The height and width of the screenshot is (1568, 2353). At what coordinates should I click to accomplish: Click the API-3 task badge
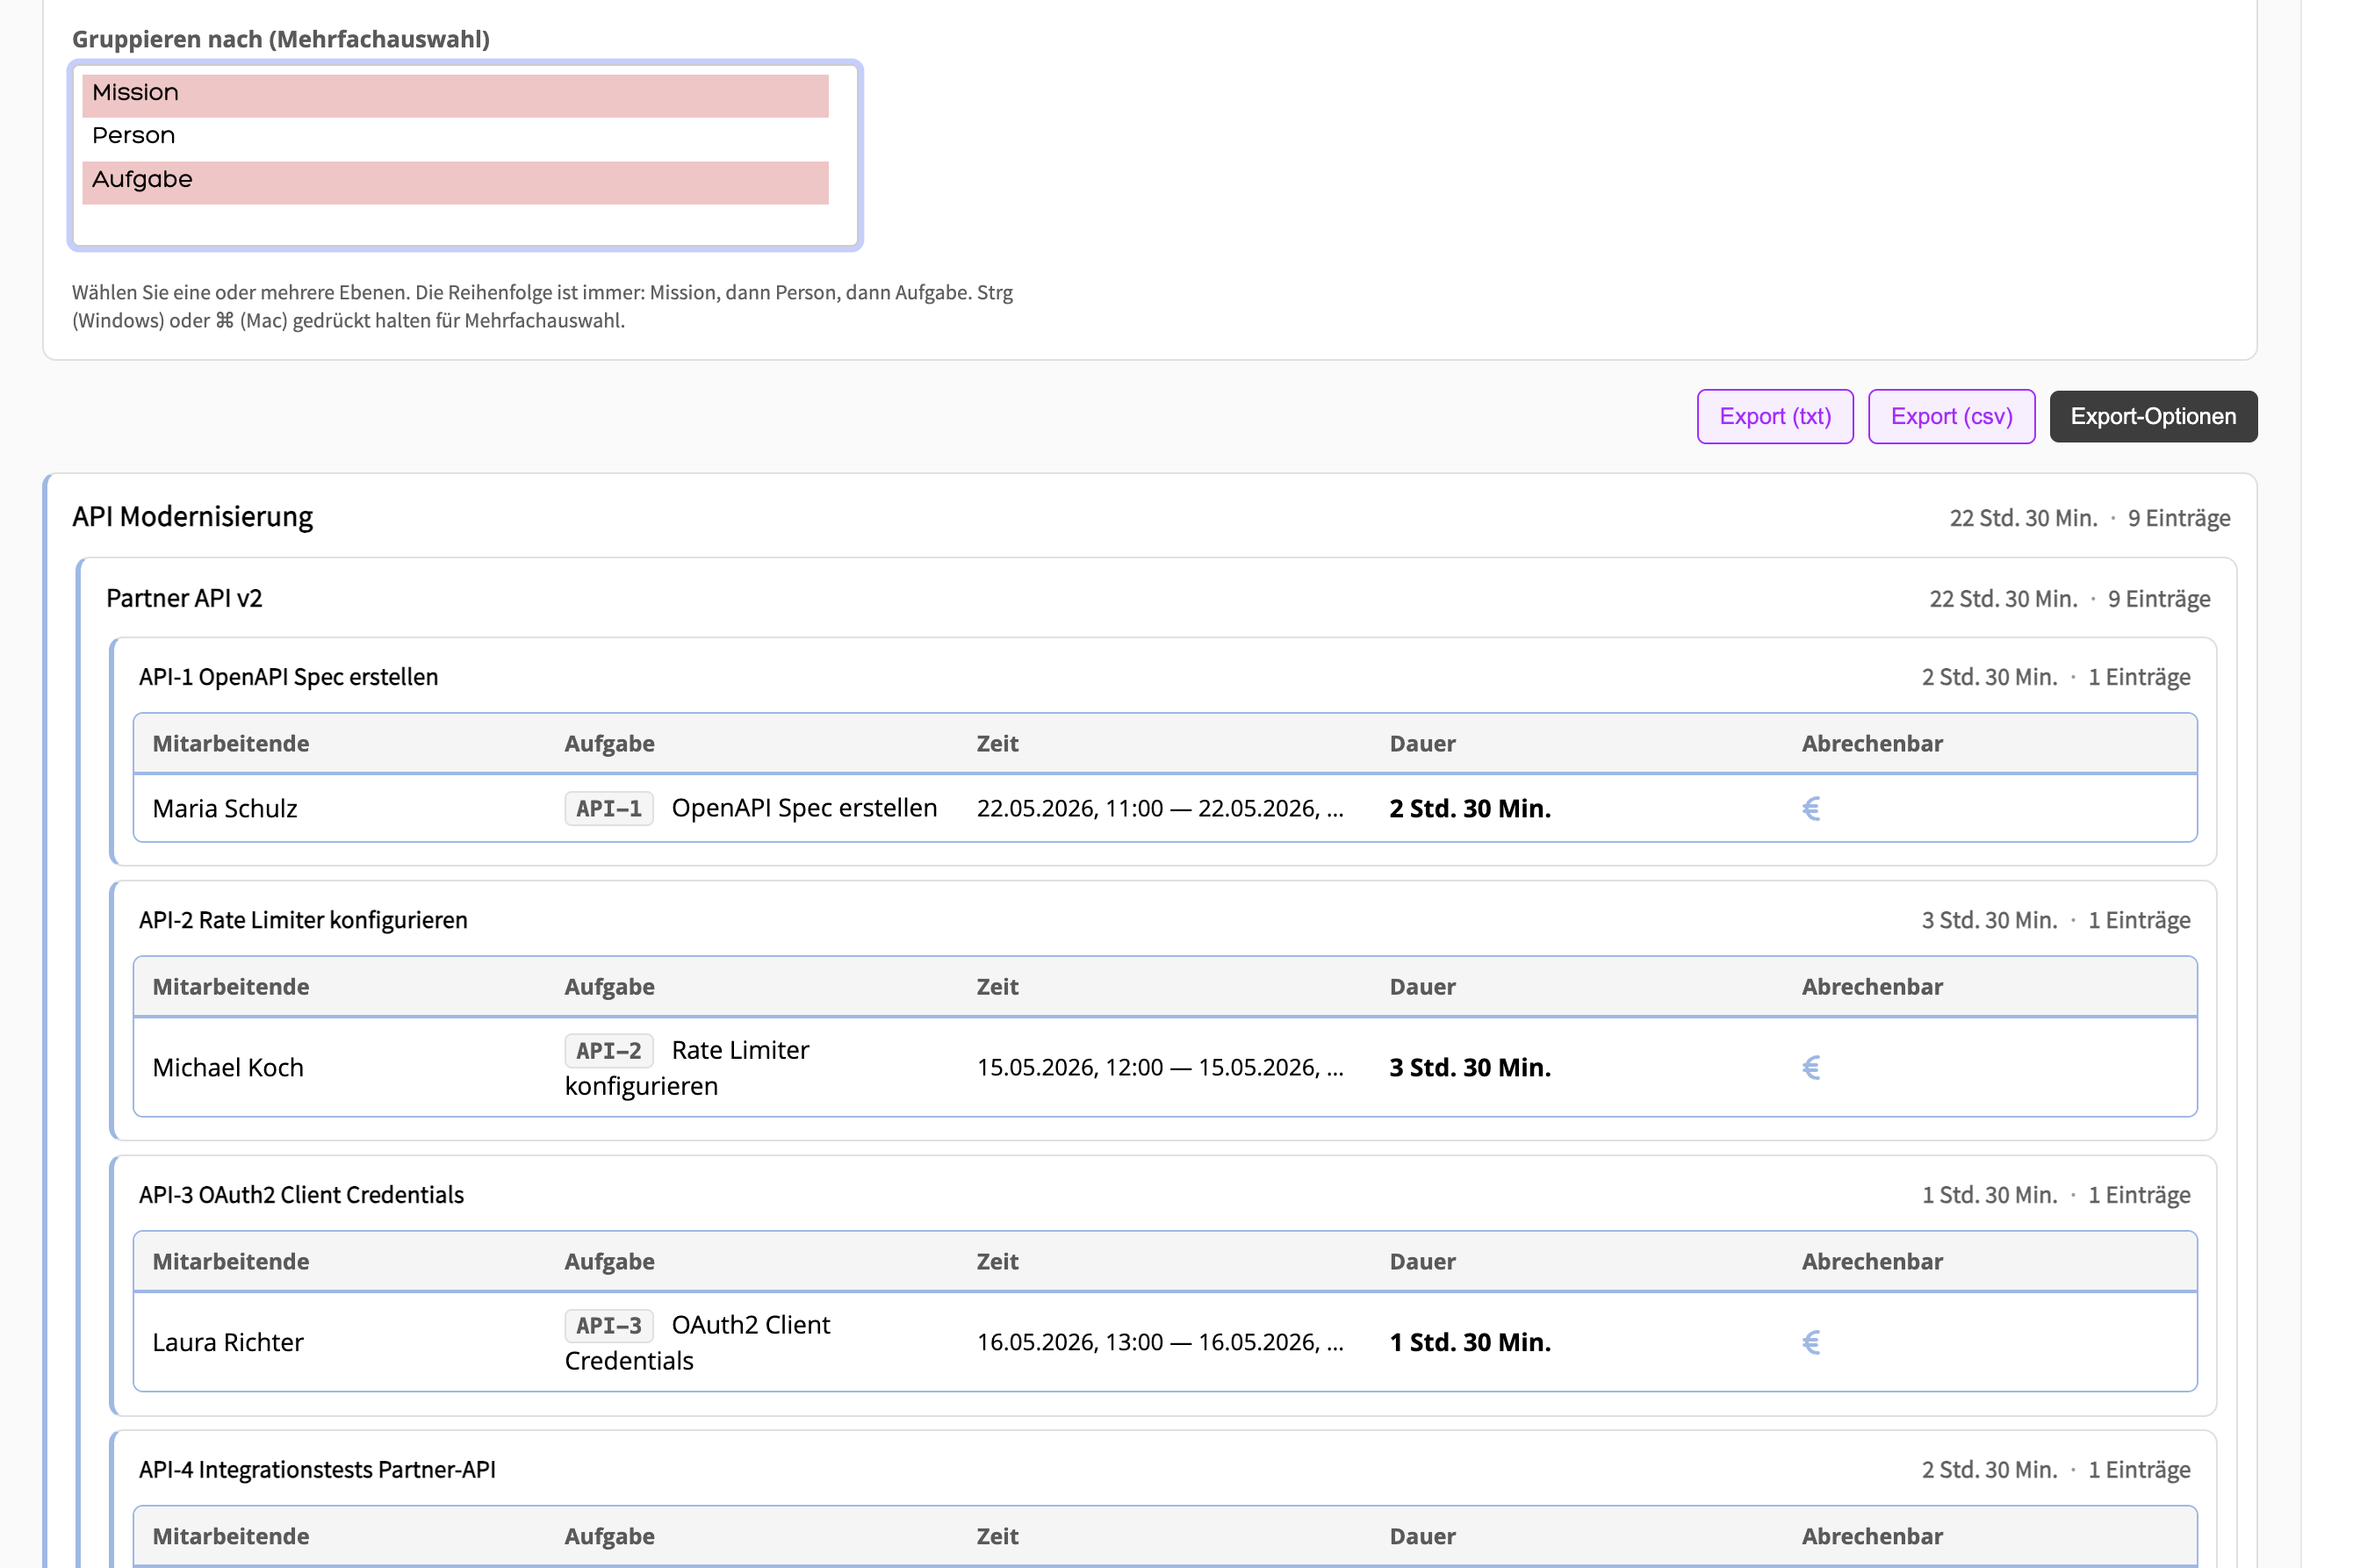608,1325
